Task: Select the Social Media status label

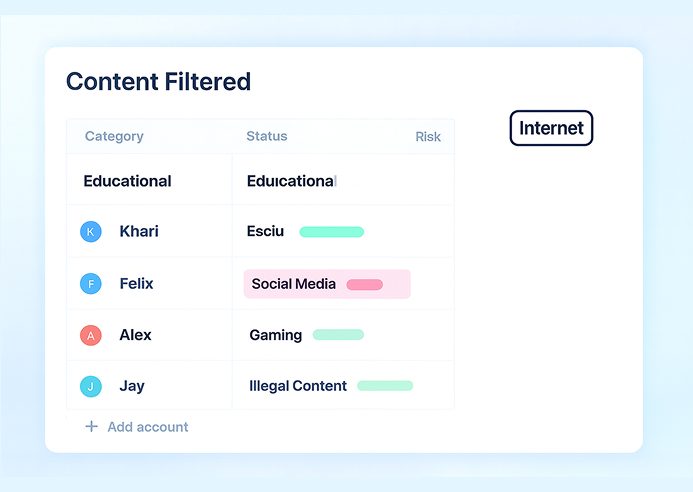Action: tap(294, 284)
